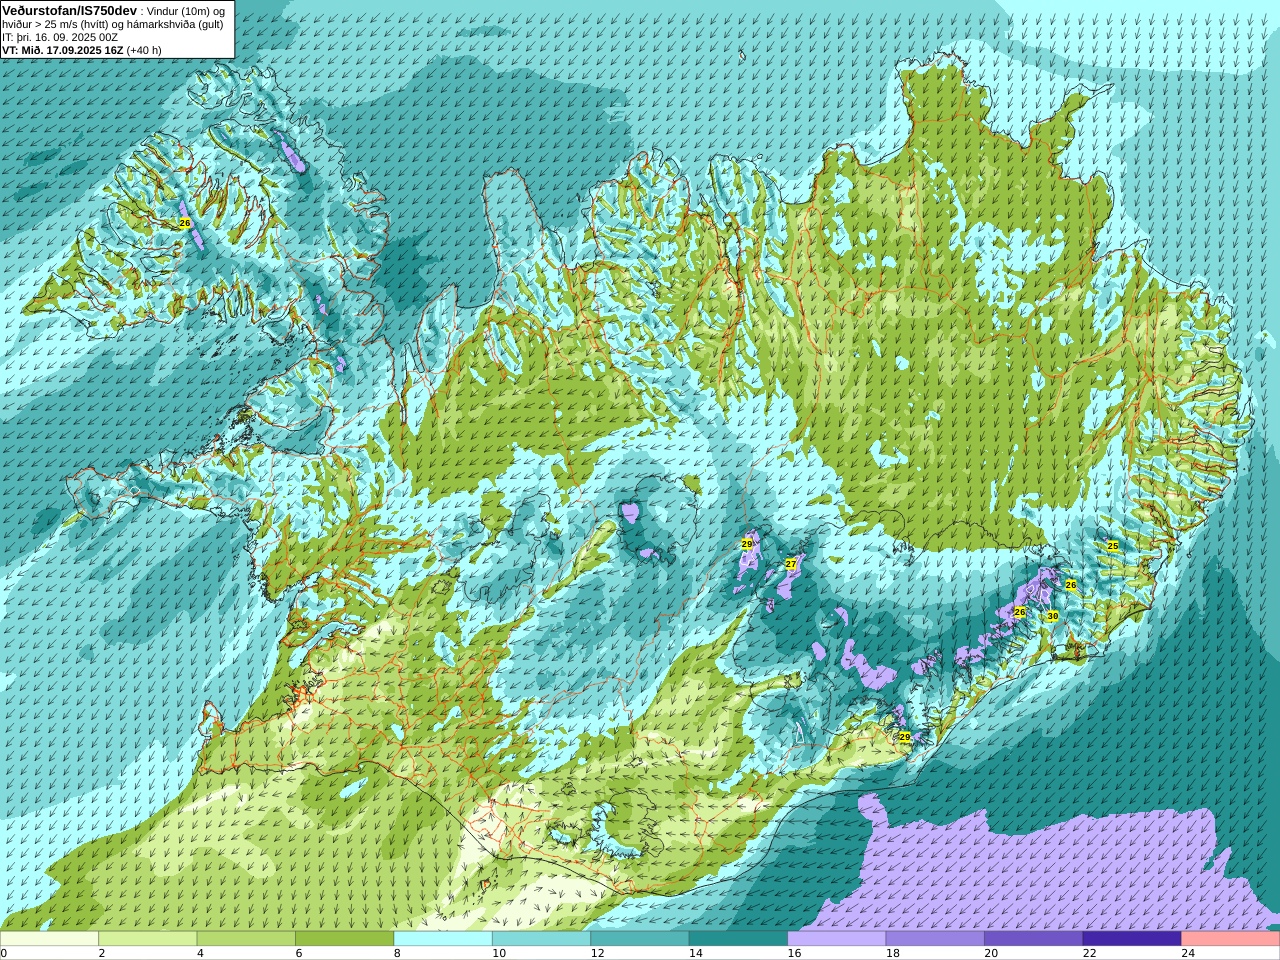Click the "(+40 h)" forecast offset text

click(x=144, y=50)
